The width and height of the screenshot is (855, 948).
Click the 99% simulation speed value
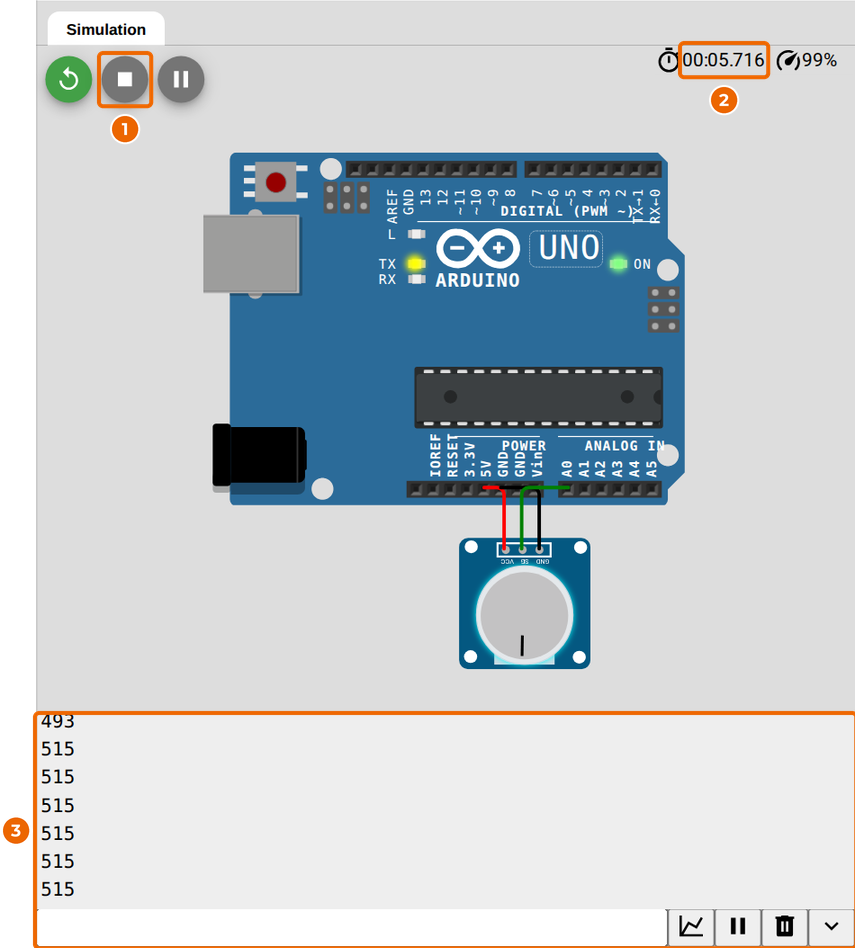point(819,60)
